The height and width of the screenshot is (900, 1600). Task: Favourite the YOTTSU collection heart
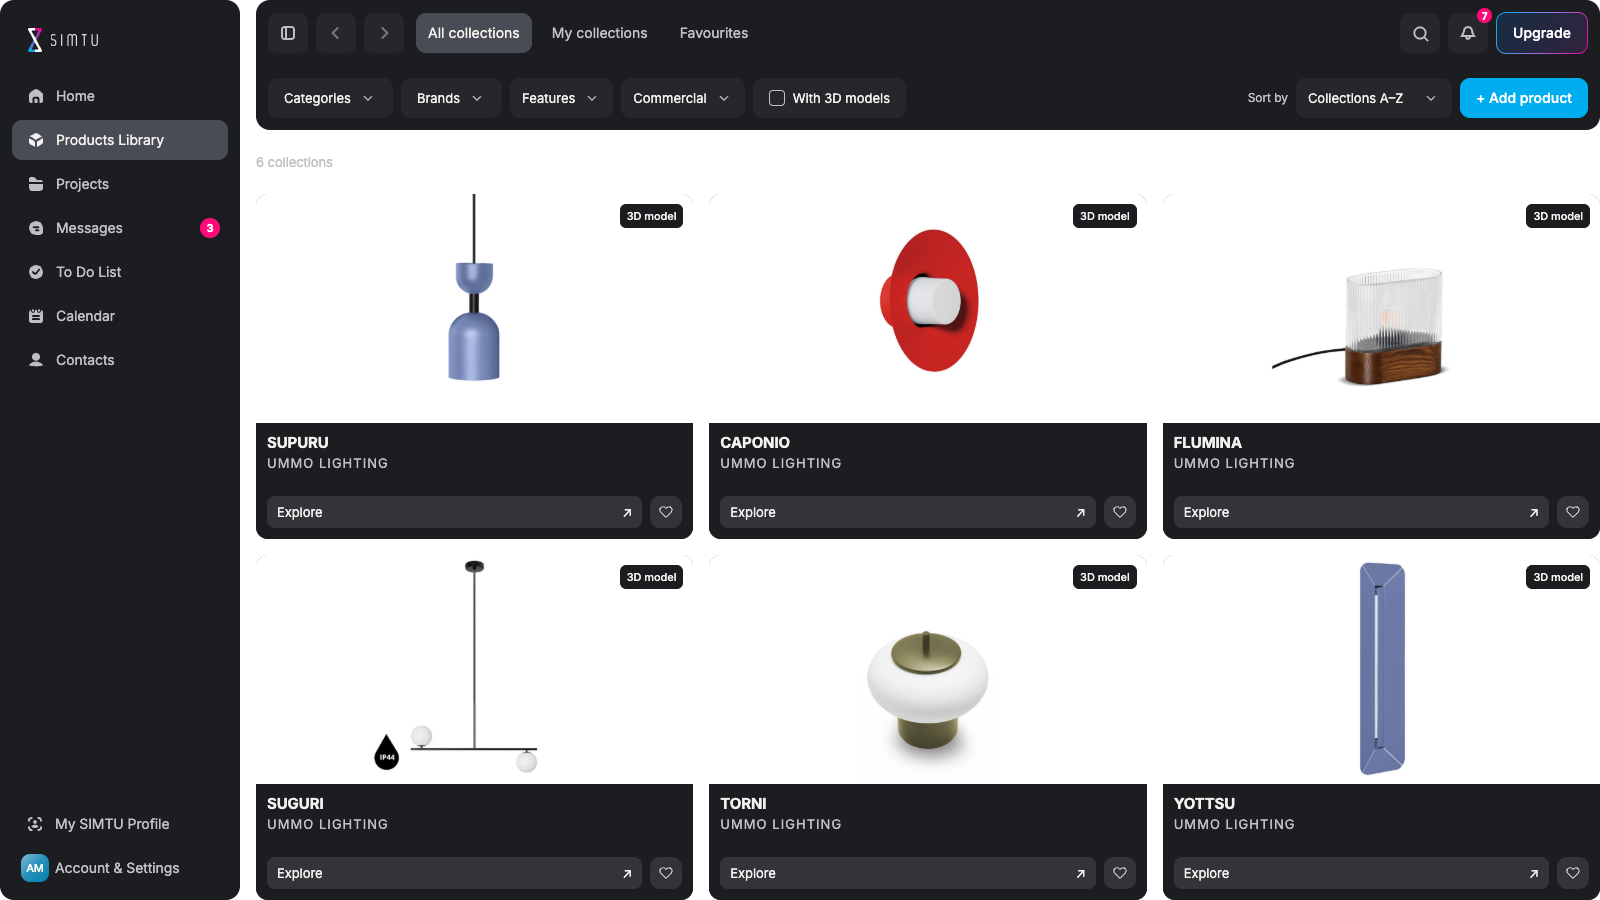1573,873
